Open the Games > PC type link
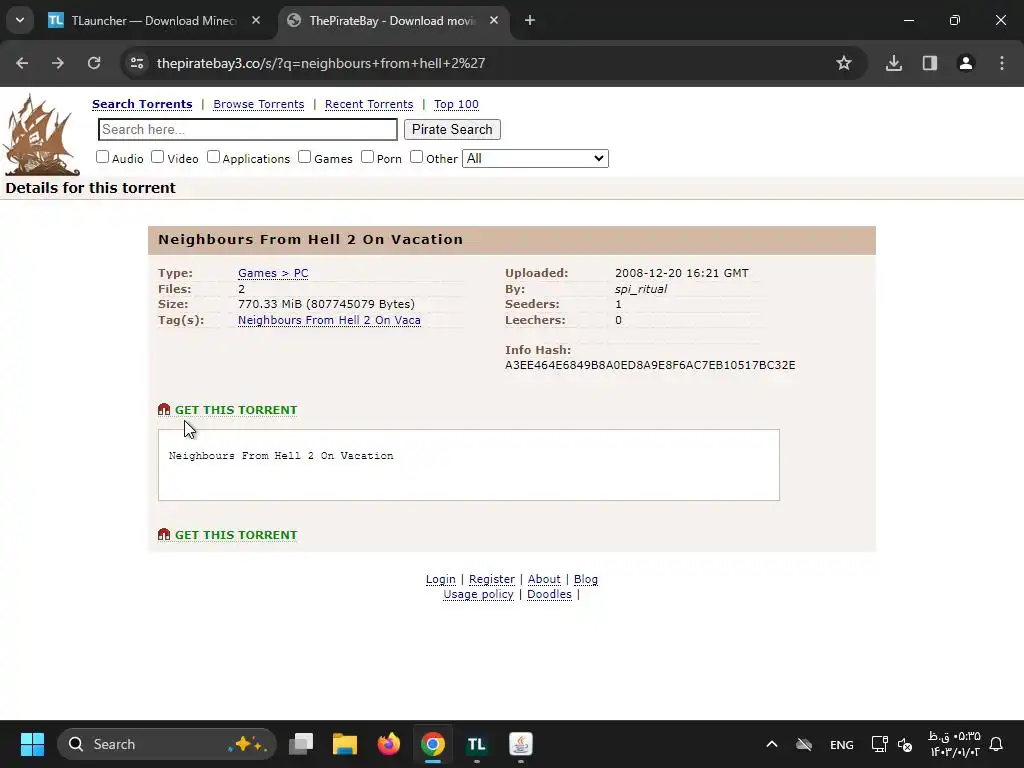Screen dimensions: 1024x768 (x=273, y=273)
